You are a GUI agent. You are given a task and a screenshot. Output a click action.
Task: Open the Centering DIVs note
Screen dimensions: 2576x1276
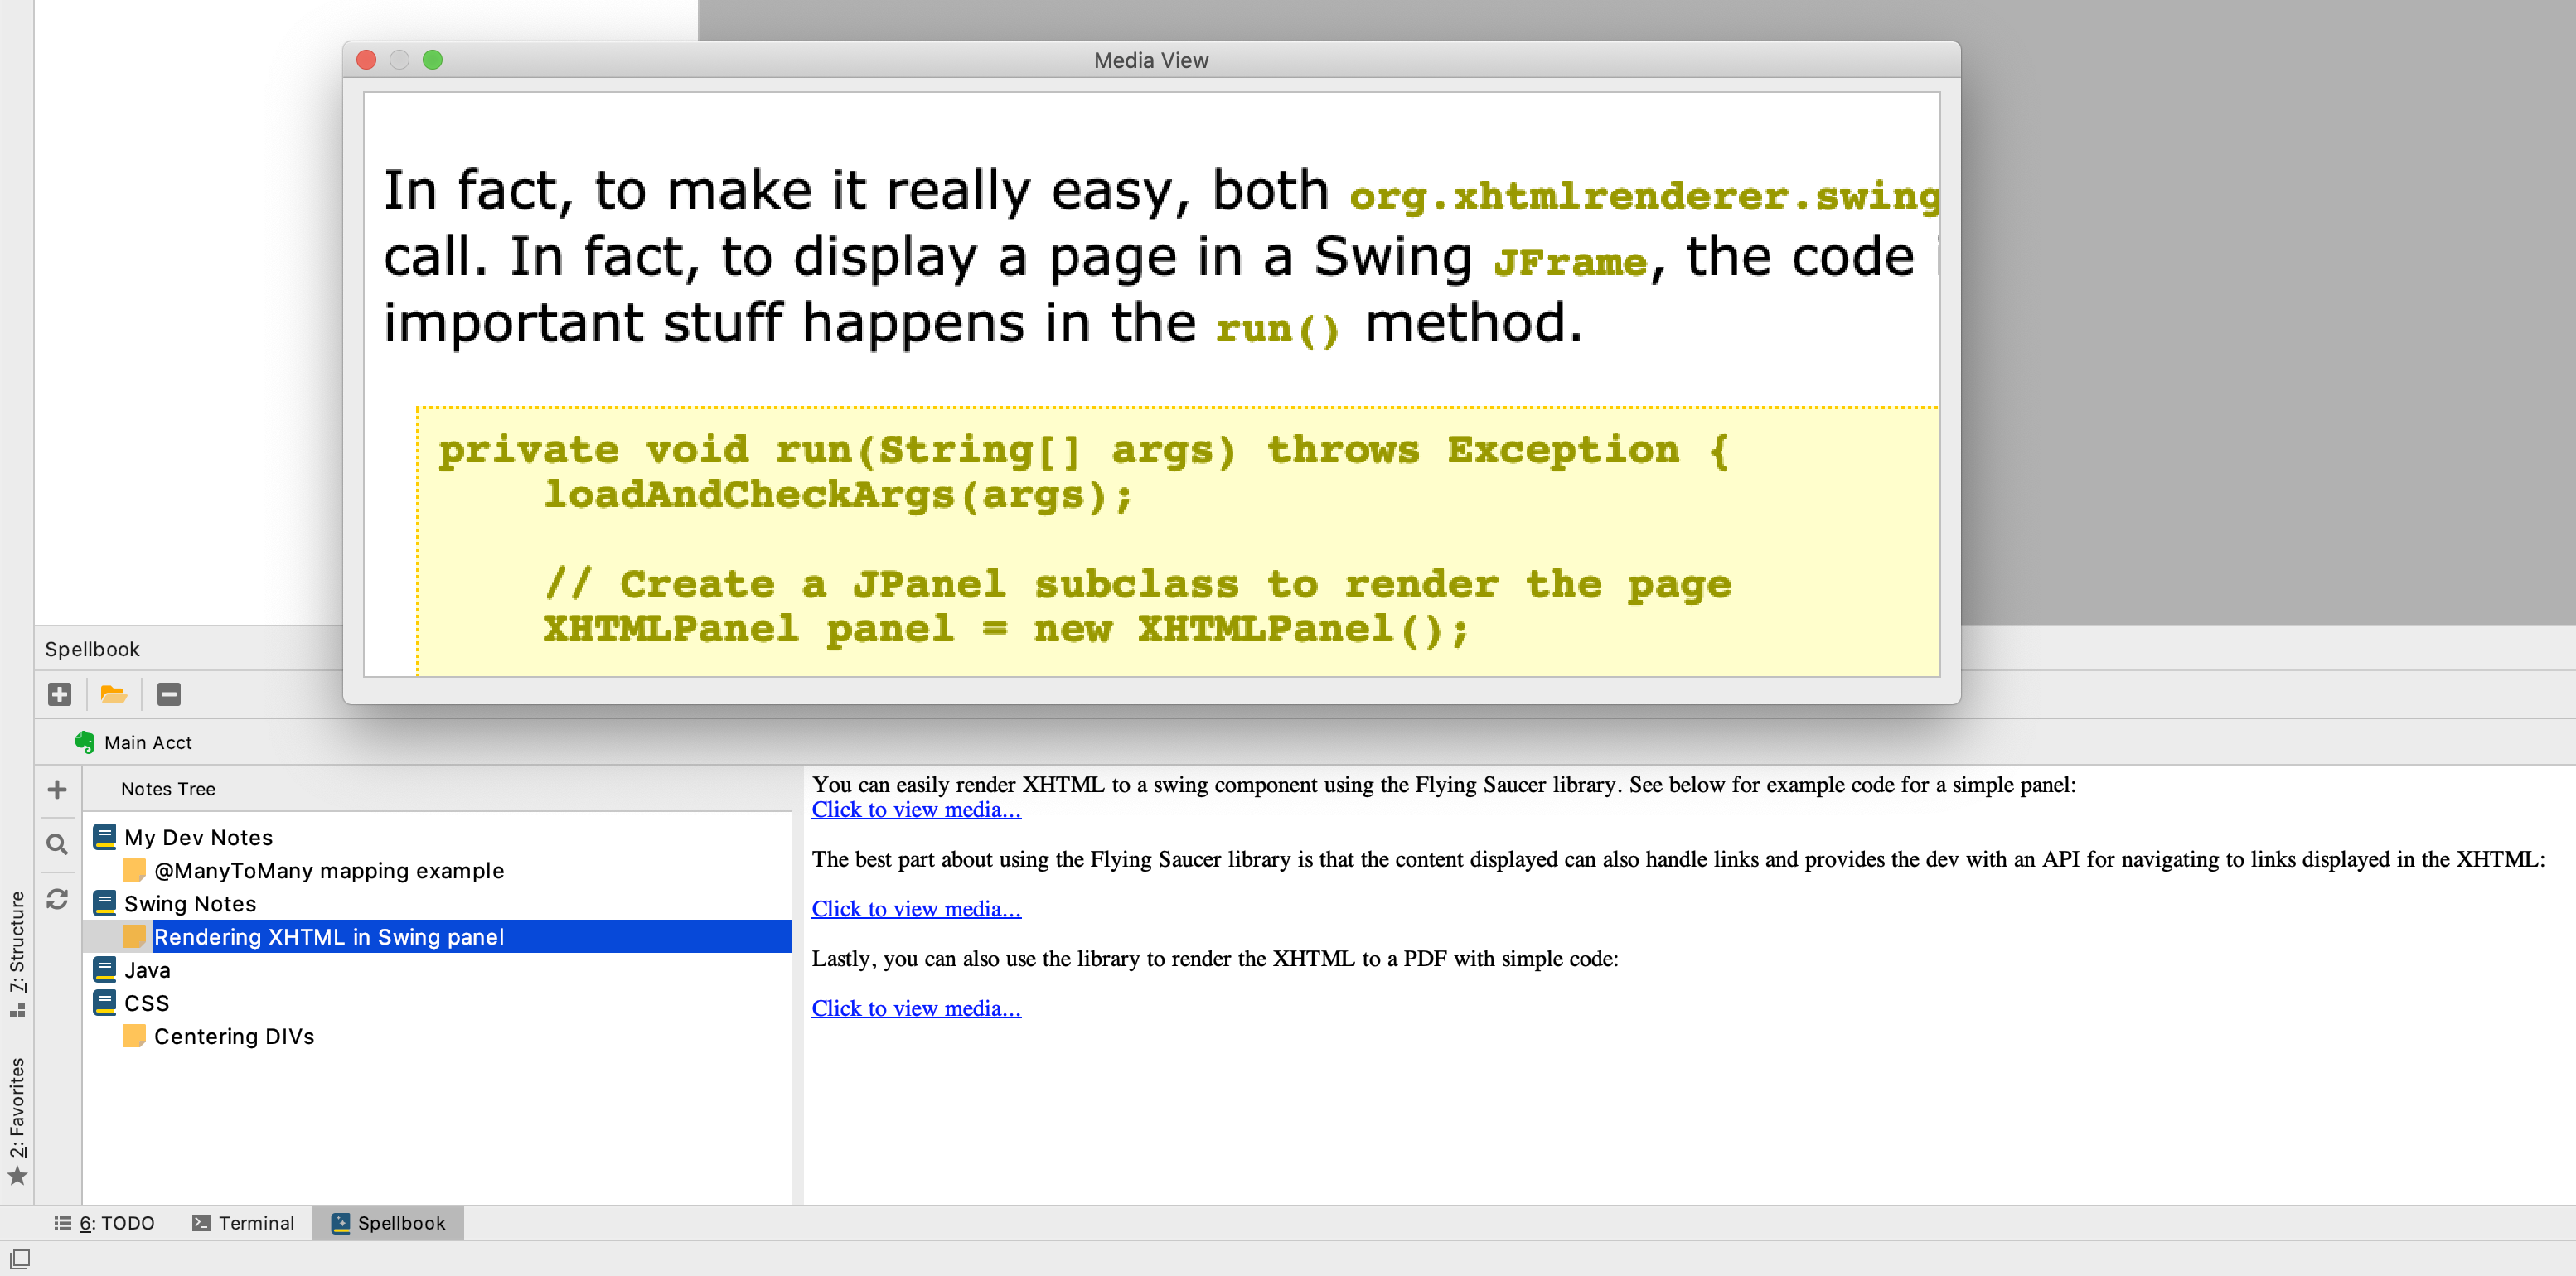pos(233,1036)
